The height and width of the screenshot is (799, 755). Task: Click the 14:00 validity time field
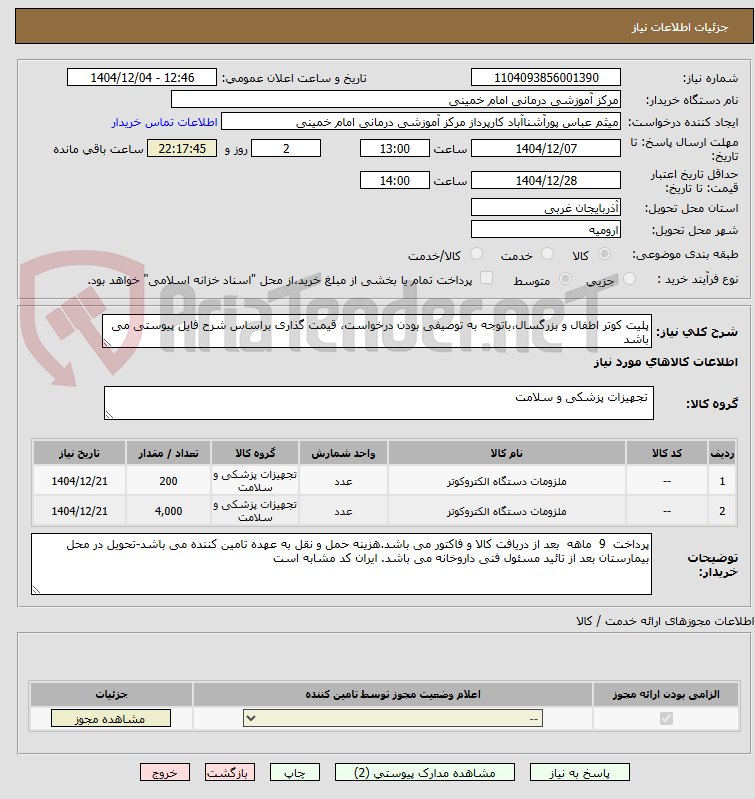(x=395, y=180)
